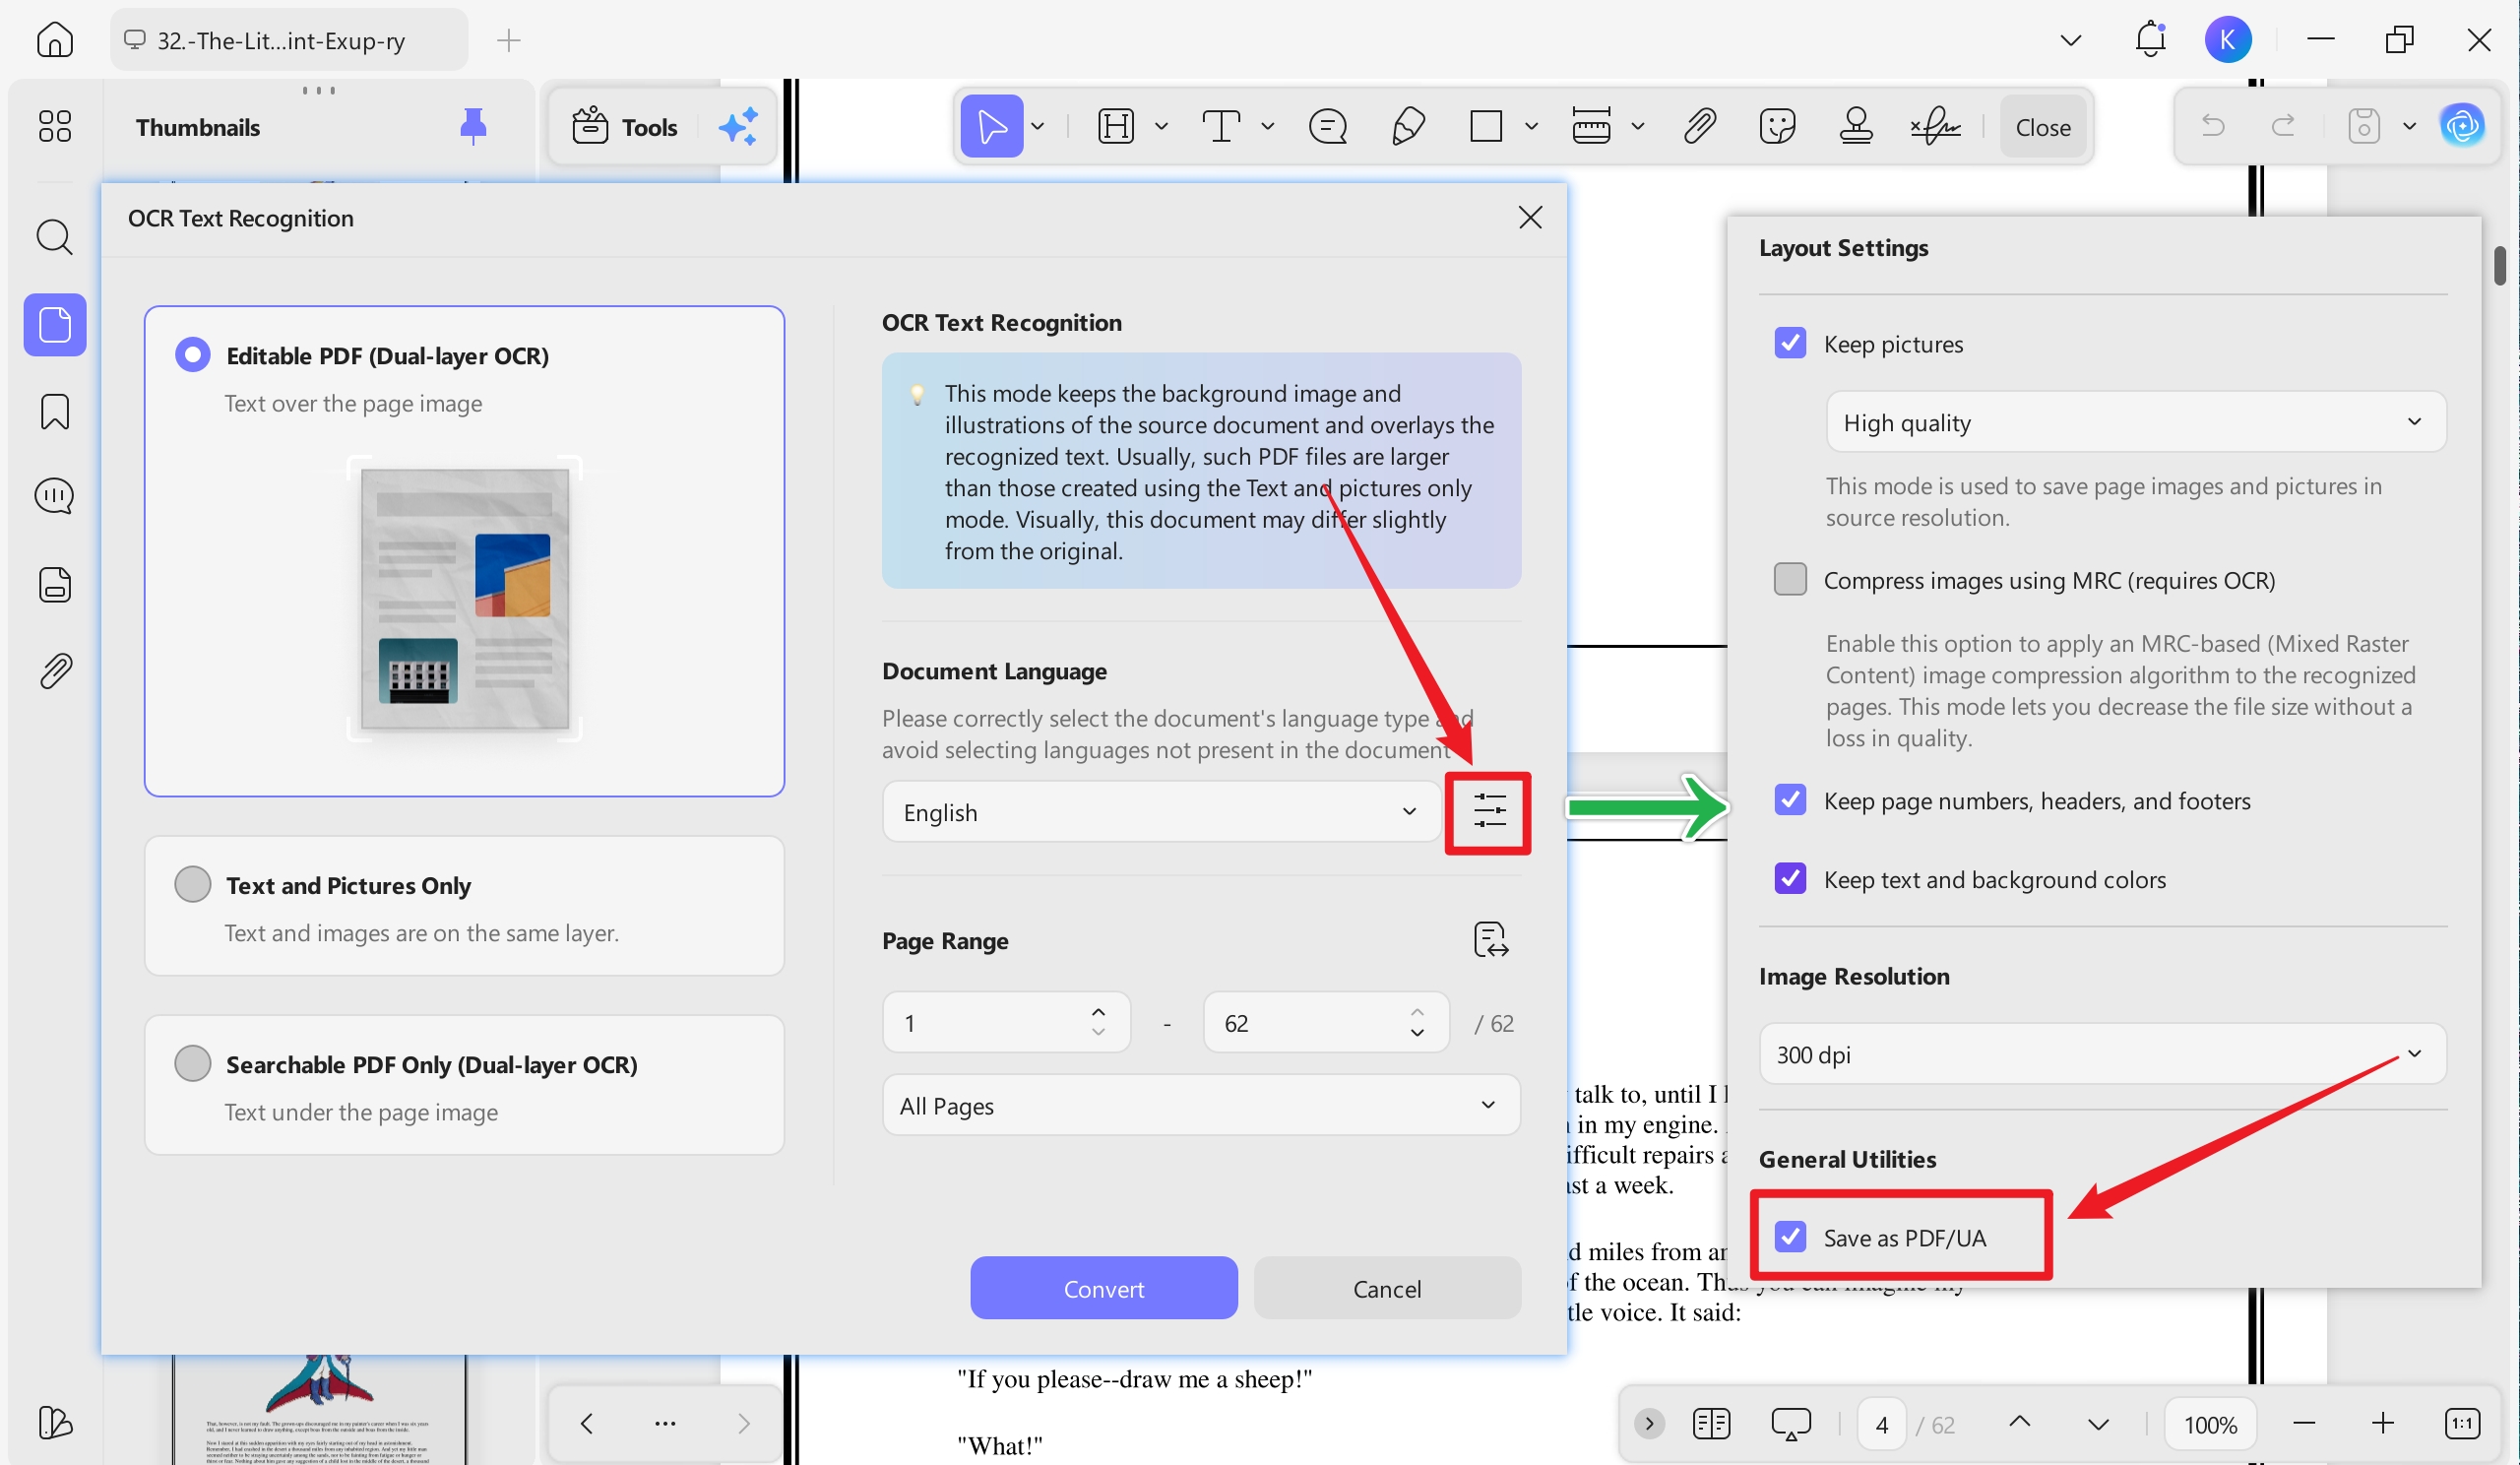Screen dimensions: 2520x1465
Task: Toggle Keep text and background colors
Action: click(x=1789, y=879)
